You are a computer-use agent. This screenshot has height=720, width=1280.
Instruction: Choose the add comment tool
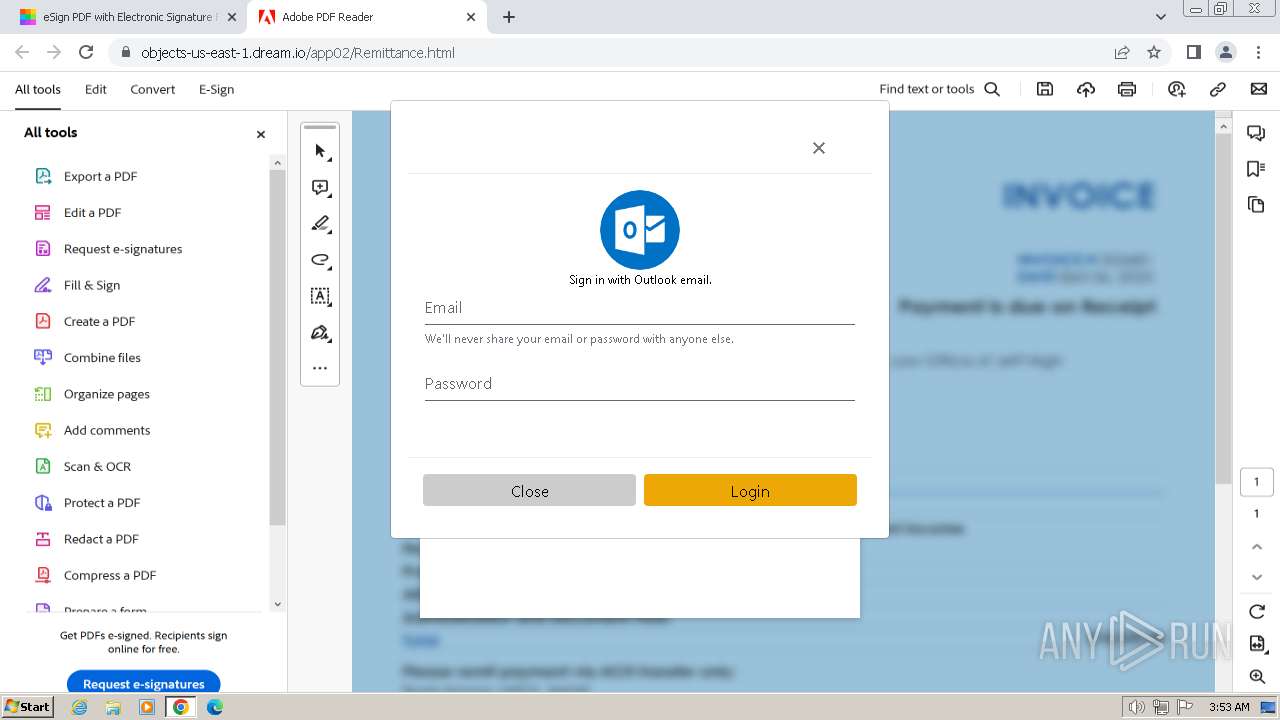pos(320,188)
